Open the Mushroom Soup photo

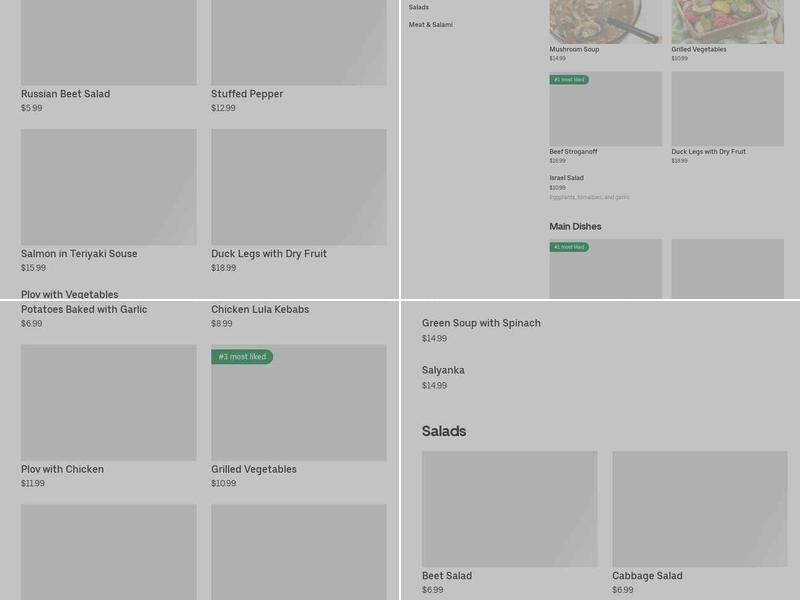[x=605, y=21]
